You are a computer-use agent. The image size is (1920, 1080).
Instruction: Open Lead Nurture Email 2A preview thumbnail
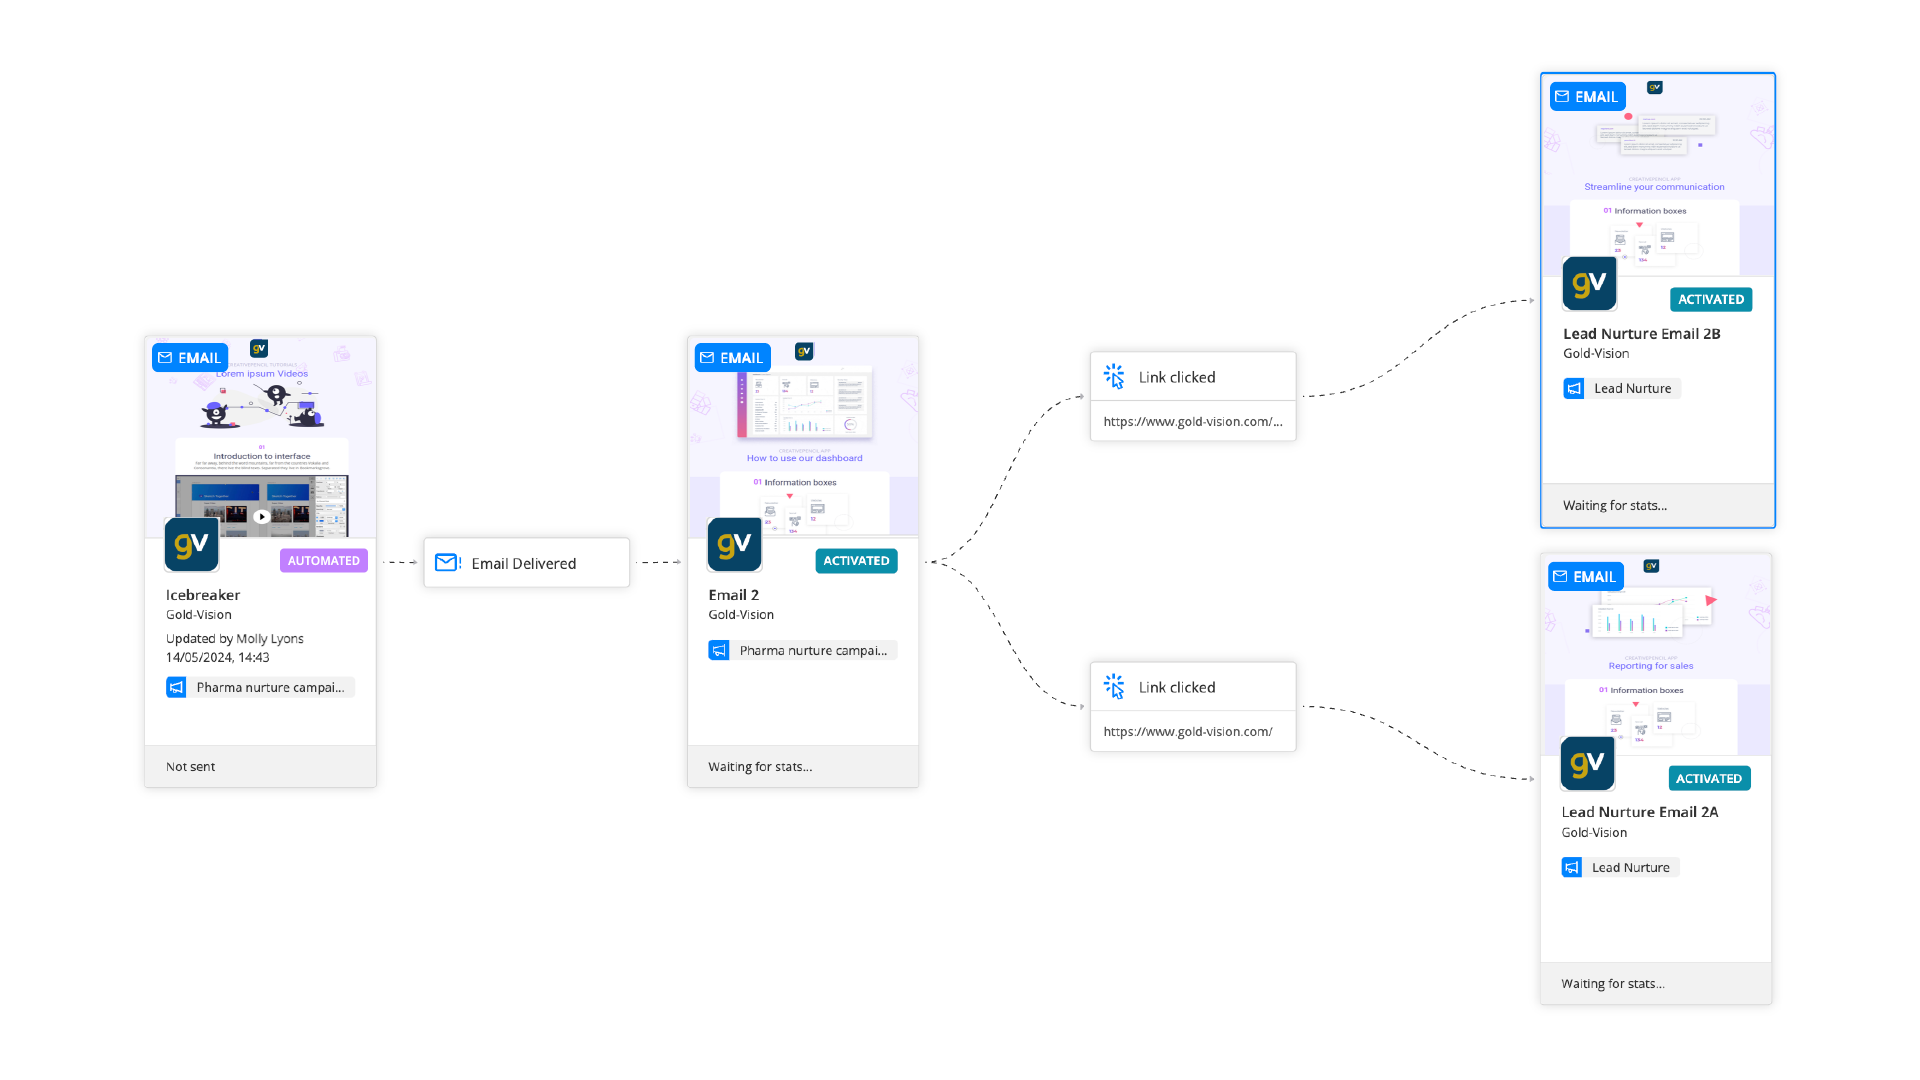point(1656,655)
